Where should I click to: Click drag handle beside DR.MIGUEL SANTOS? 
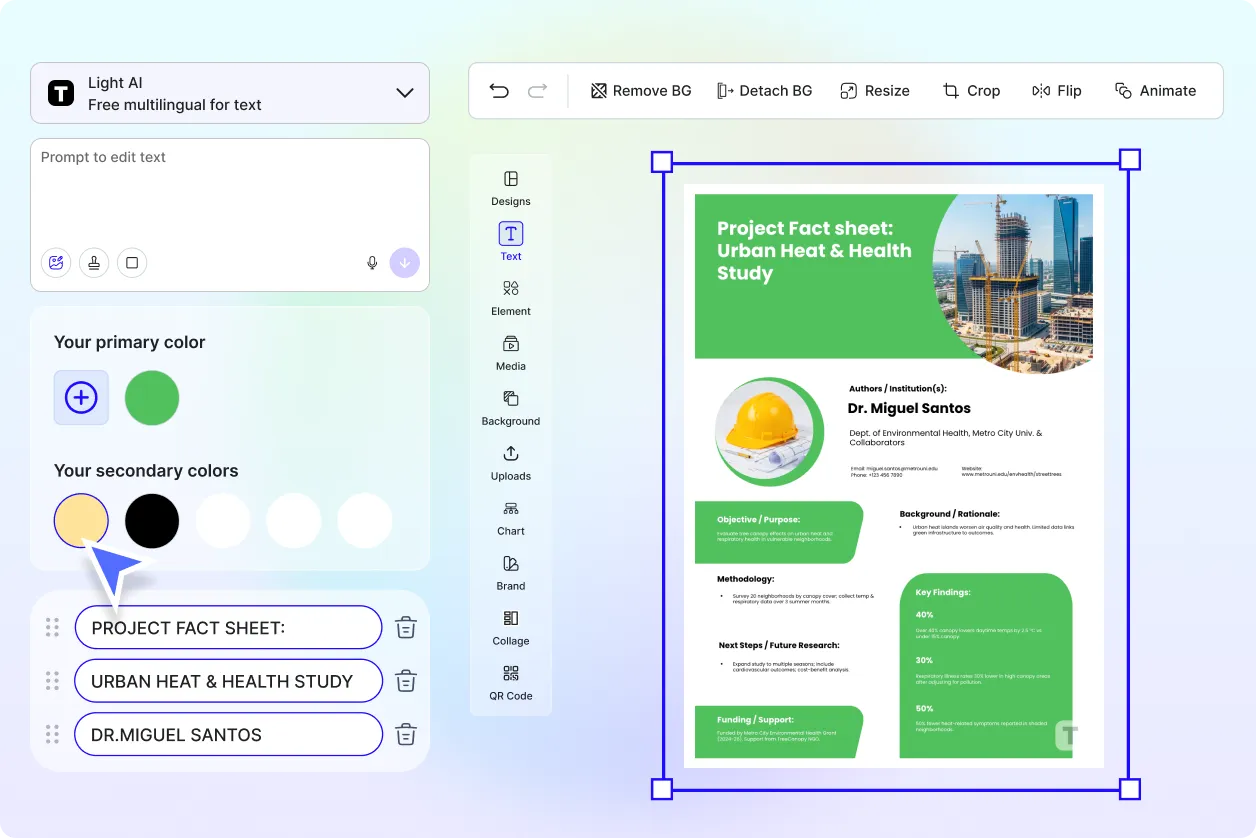click(x=52, y=734)
